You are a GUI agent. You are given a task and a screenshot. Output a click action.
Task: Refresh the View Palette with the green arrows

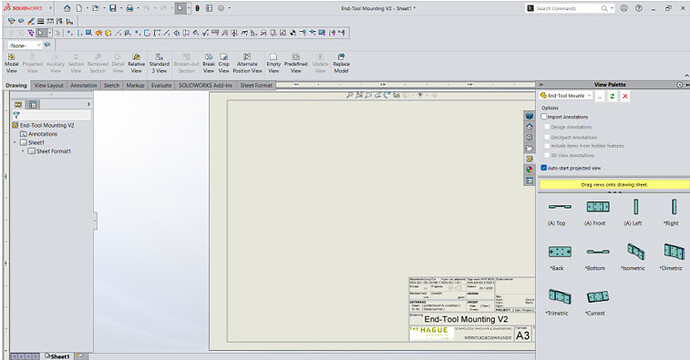pyautogui.click(x=612, y=96)
